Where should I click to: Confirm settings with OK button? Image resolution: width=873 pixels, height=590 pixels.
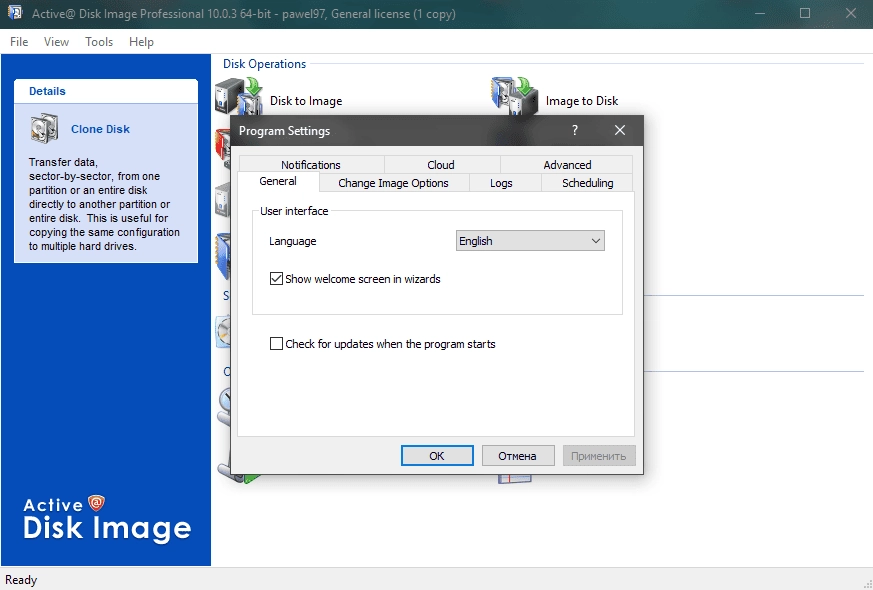437,456
